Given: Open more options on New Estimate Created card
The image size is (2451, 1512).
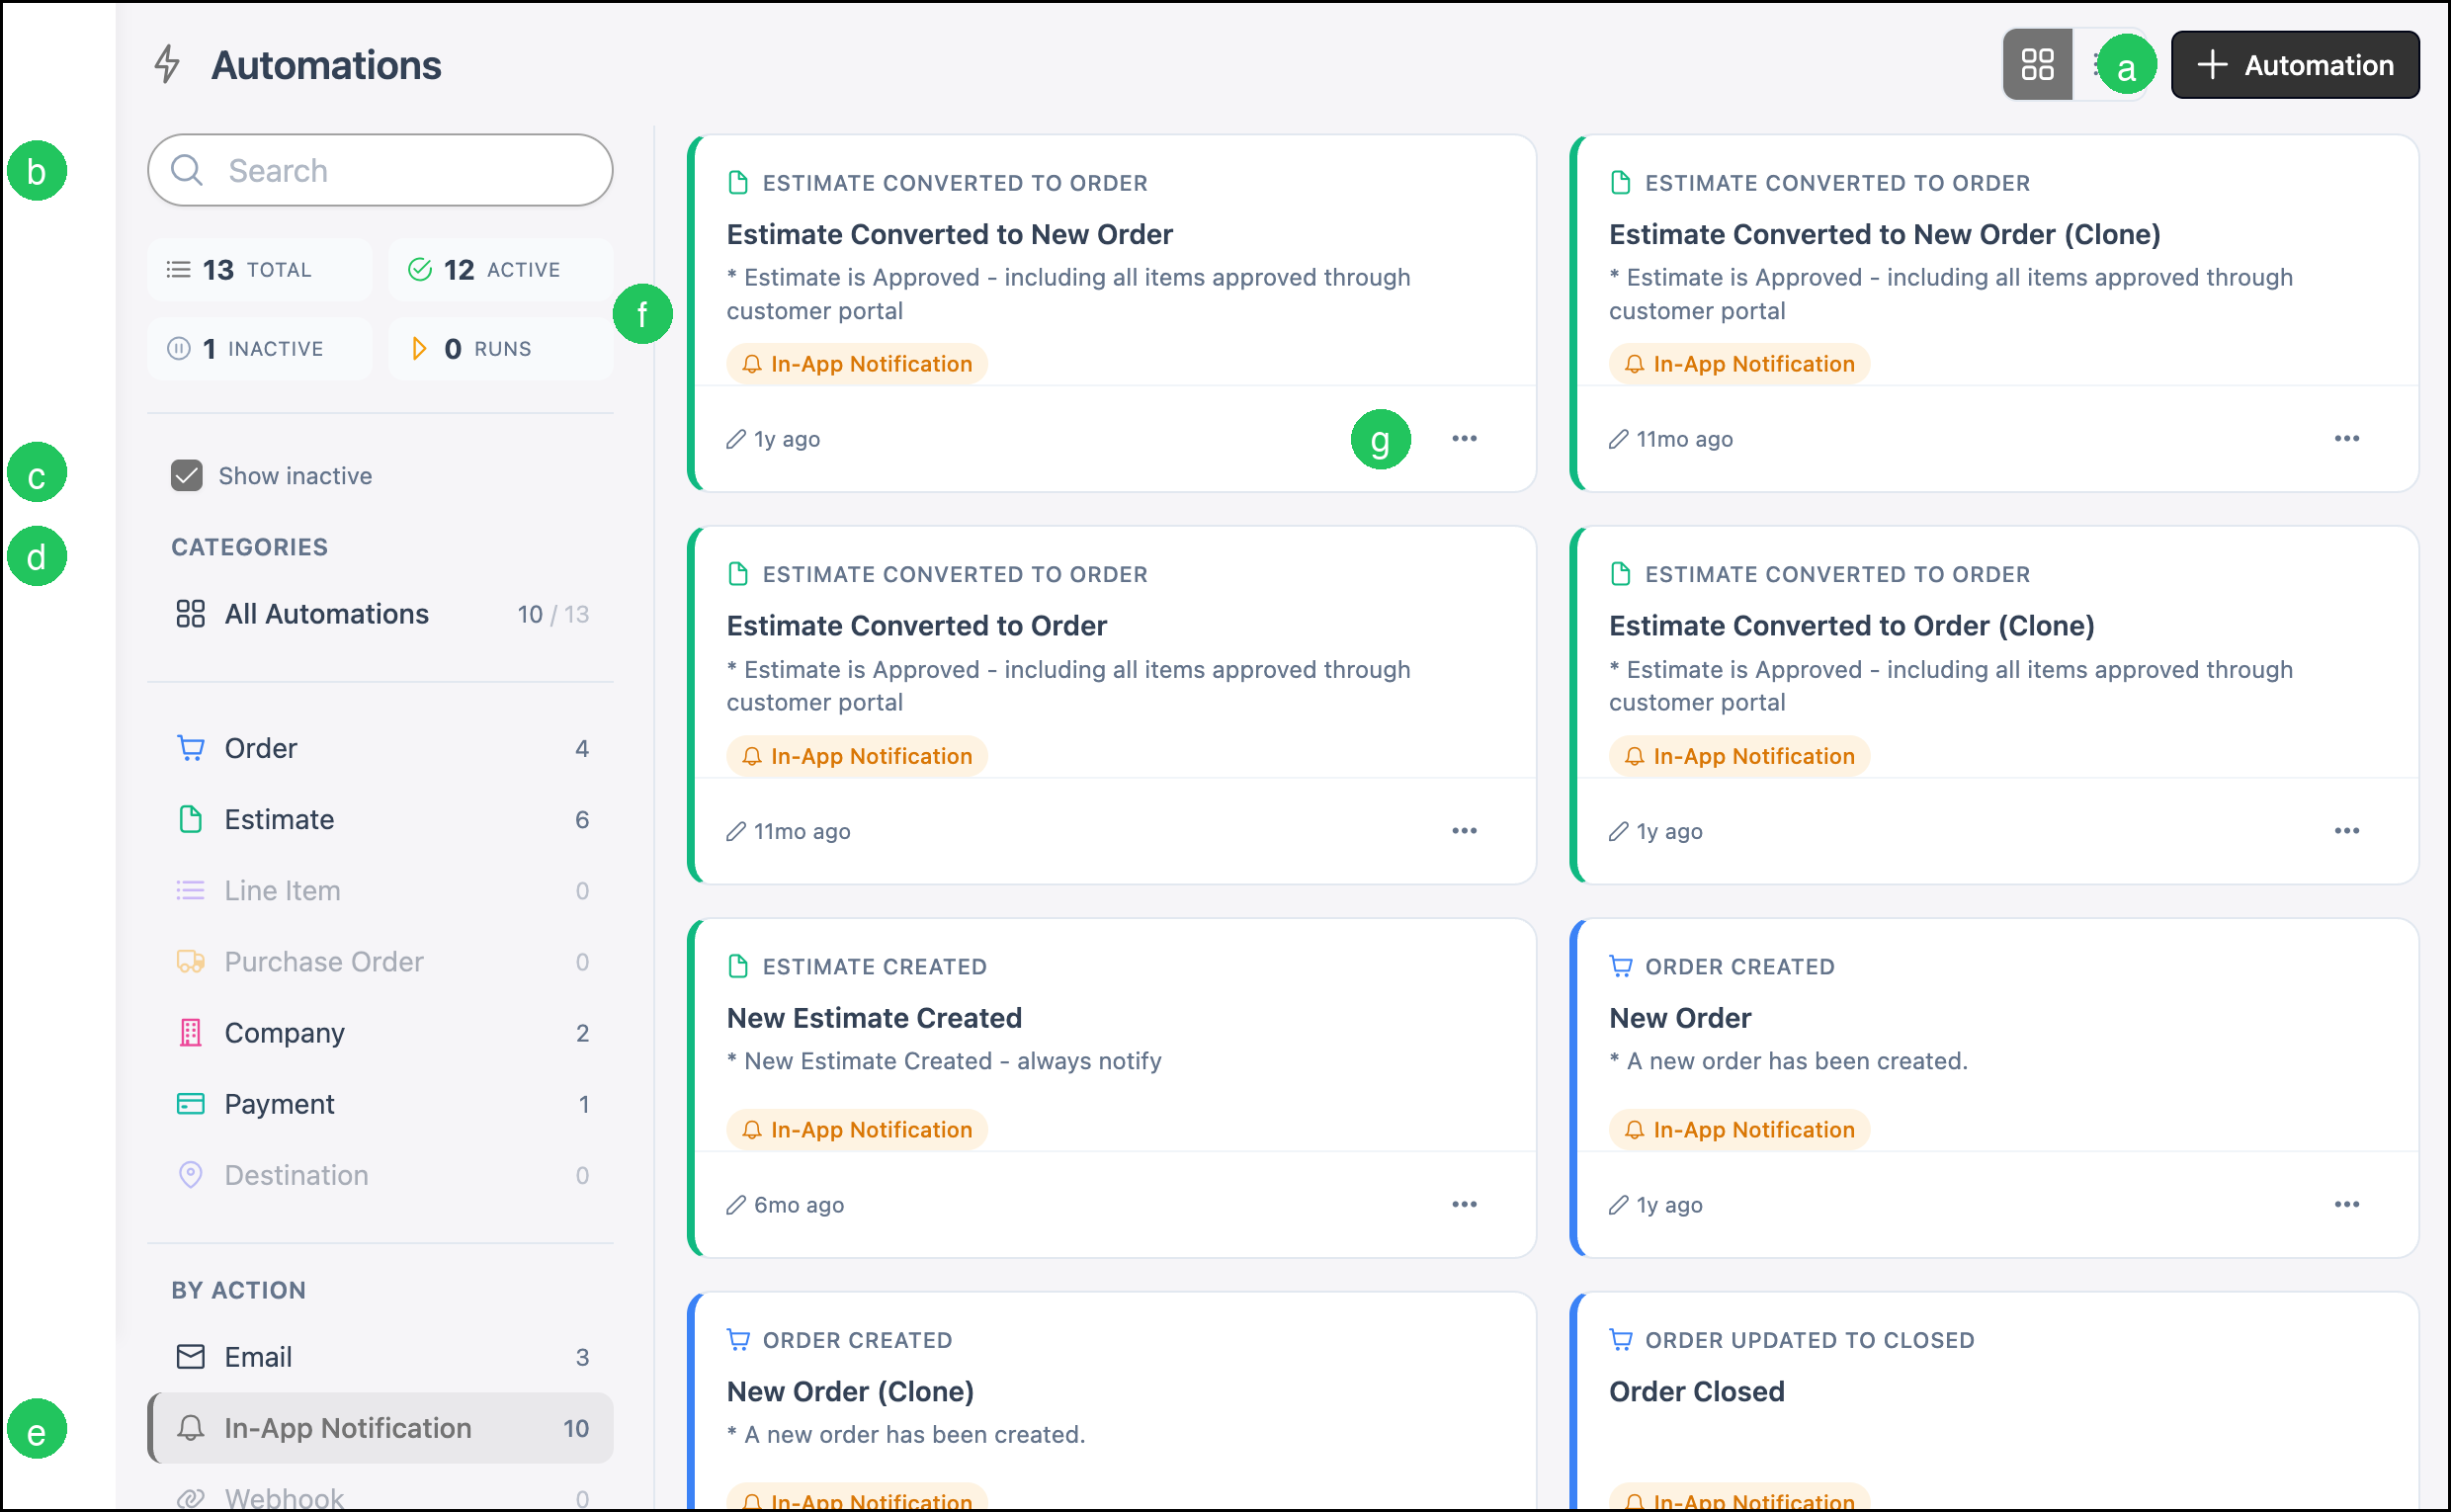Looking at the screenshot, I should click(x=1464, y=1204).
